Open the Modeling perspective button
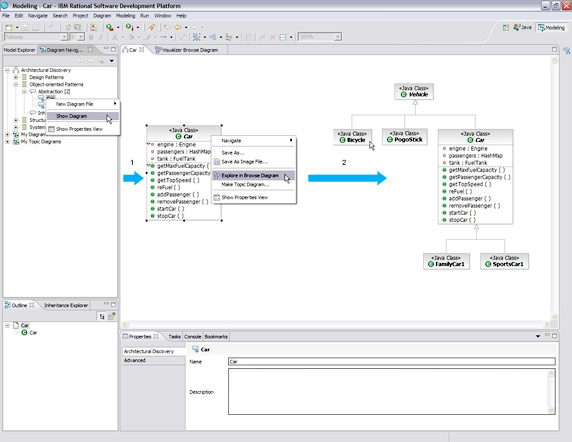 [x=551, y=27]
